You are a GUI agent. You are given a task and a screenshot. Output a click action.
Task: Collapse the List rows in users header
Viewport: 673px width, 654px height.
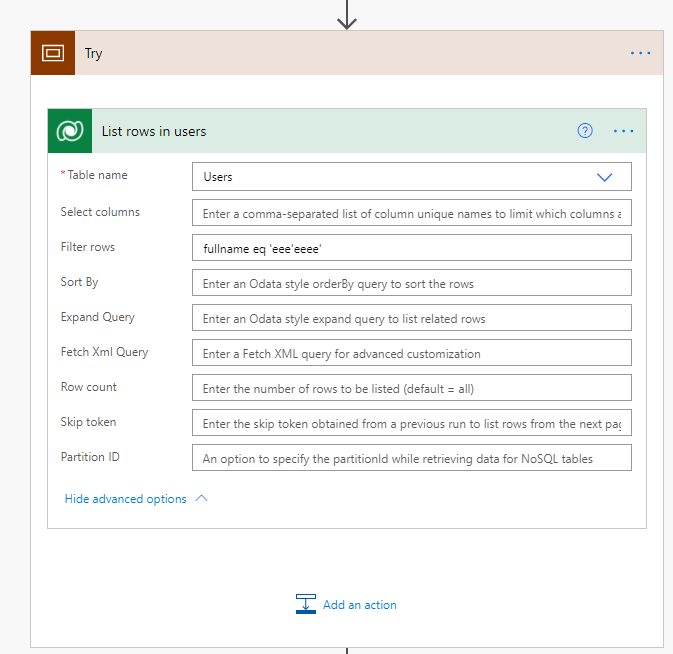coord(300,131)
